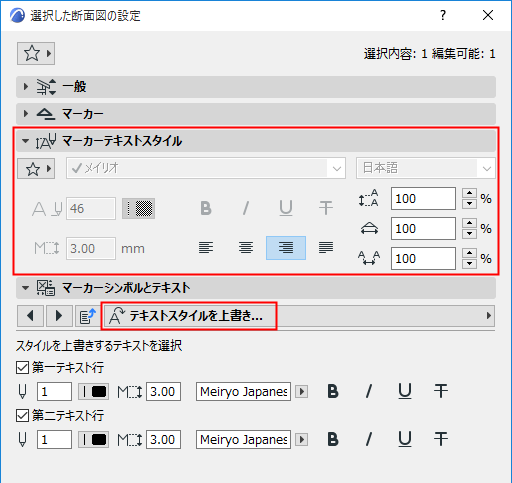
Task: Go to previous parameter page
Action: [30, 316]
